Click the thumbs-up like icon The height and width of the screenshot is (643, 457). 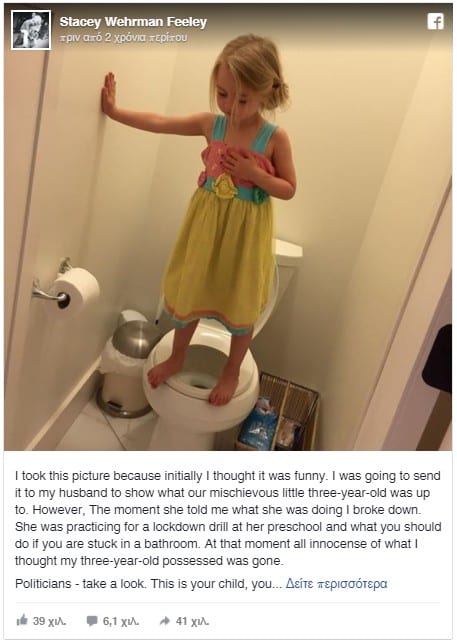(x=22, y=620)
